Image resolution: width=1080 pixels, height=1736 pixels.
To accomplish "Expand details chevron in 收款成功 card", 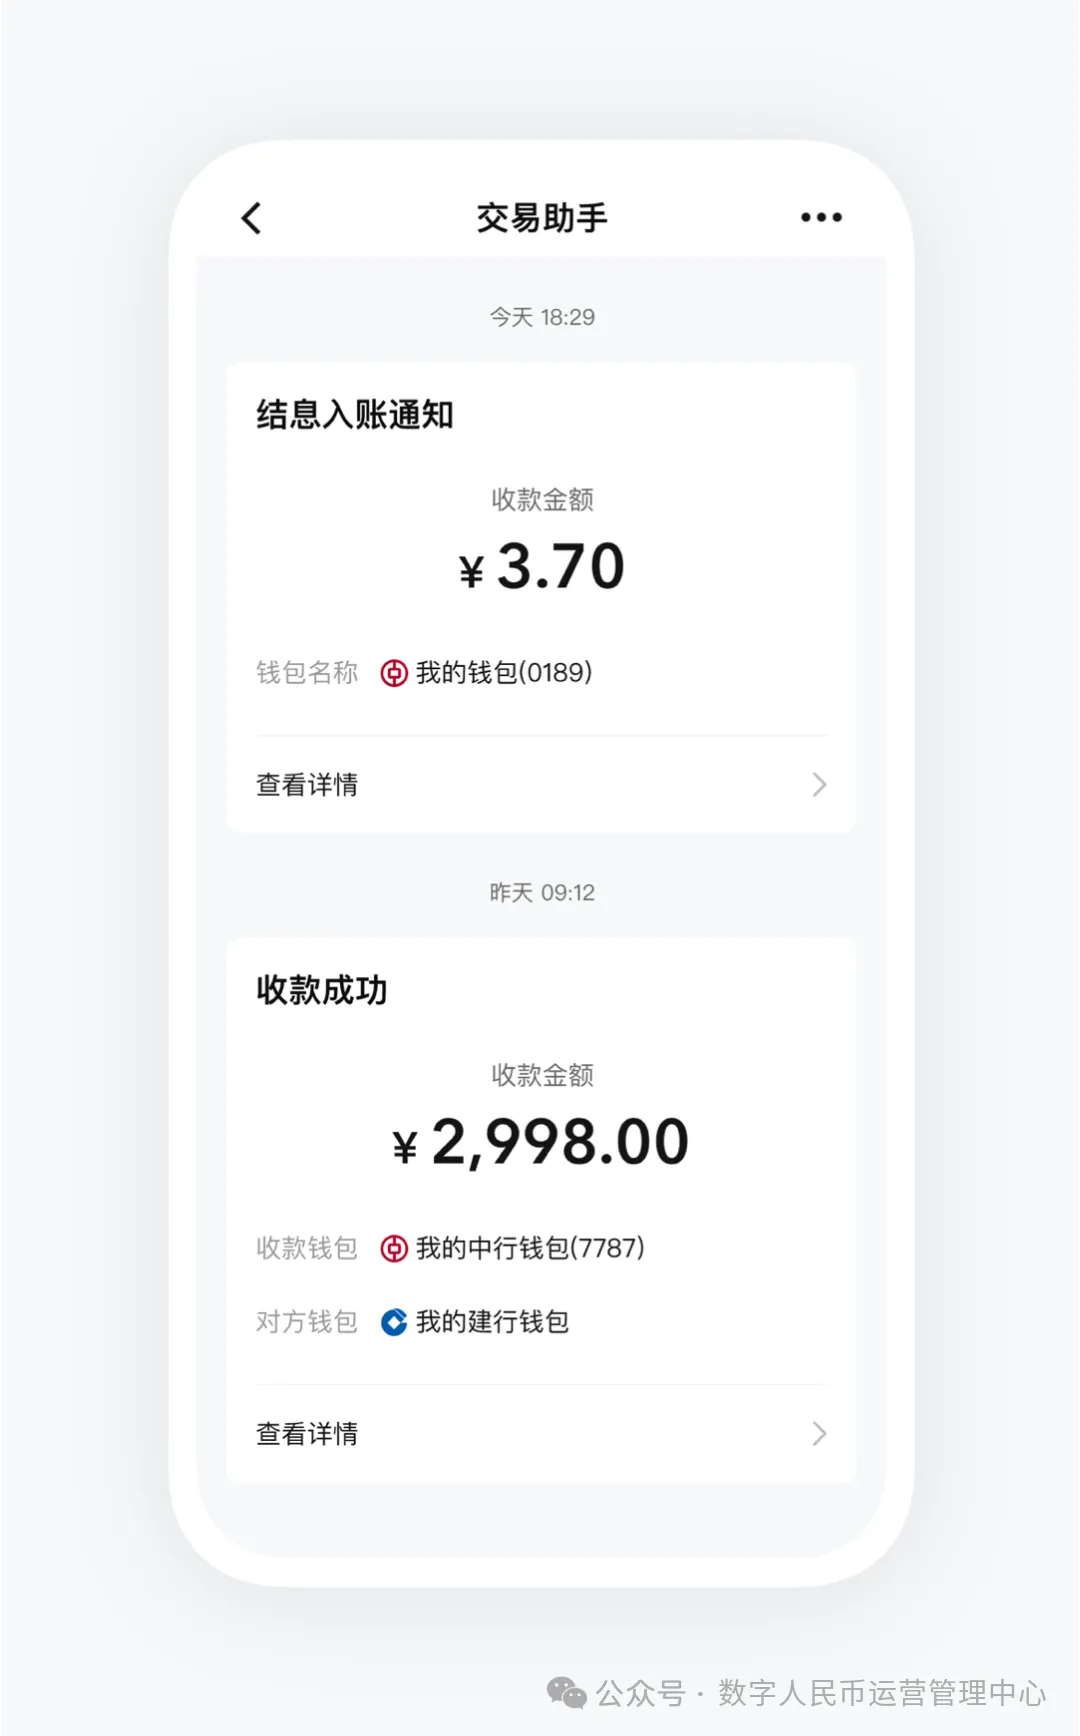I will tap(819, 1434).
